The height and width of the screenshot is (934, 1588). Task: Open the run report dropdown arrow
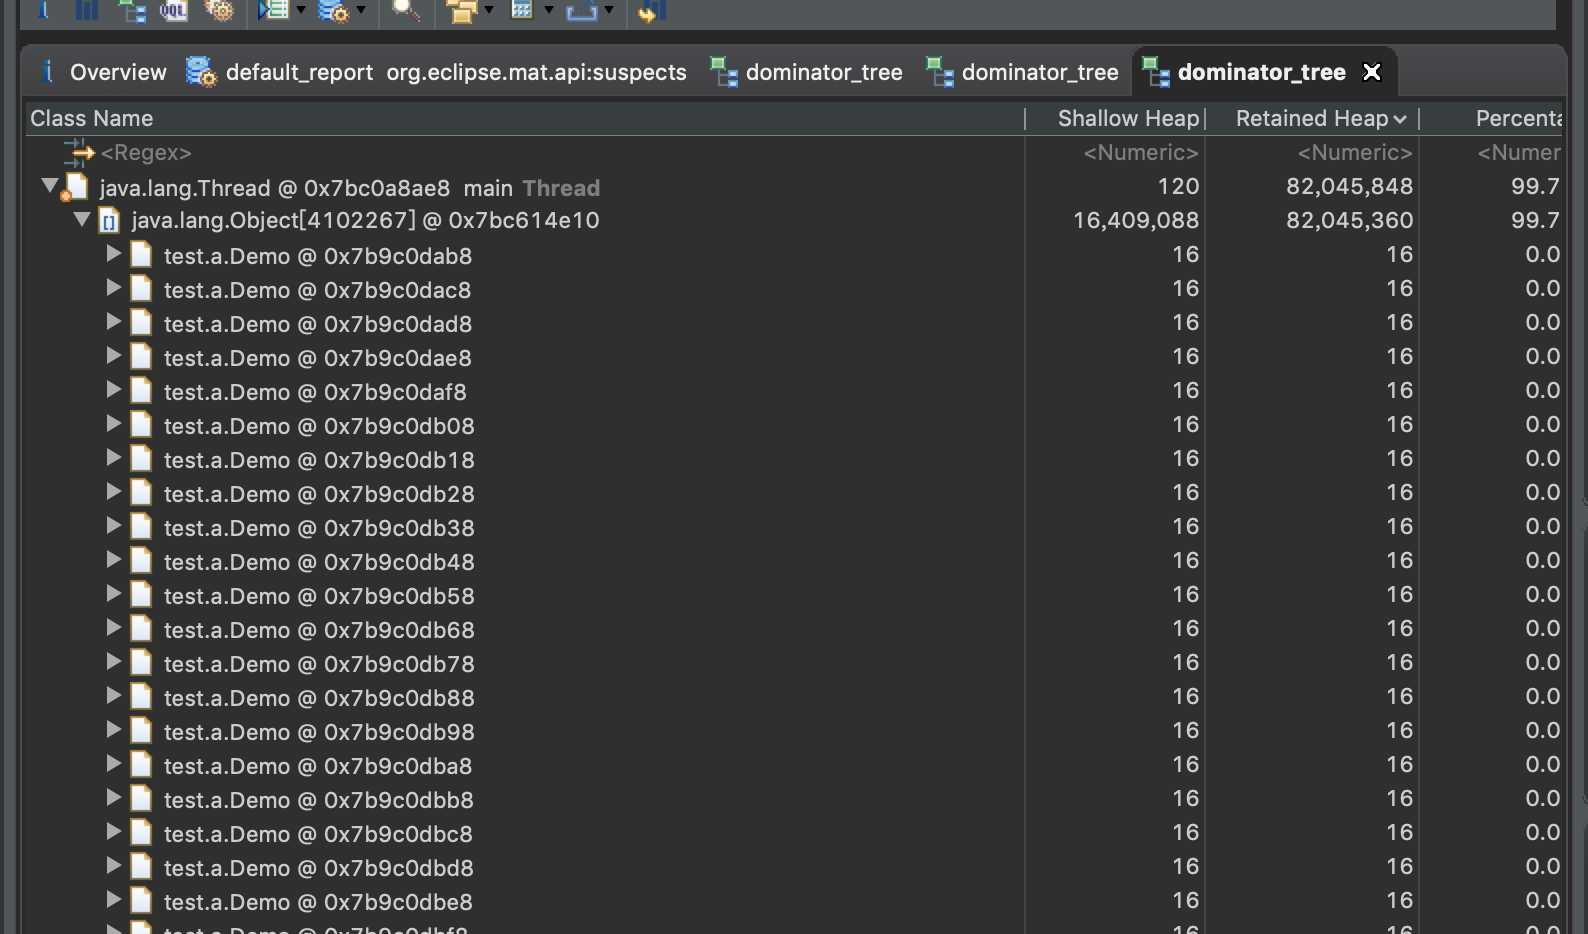(300, 10)
